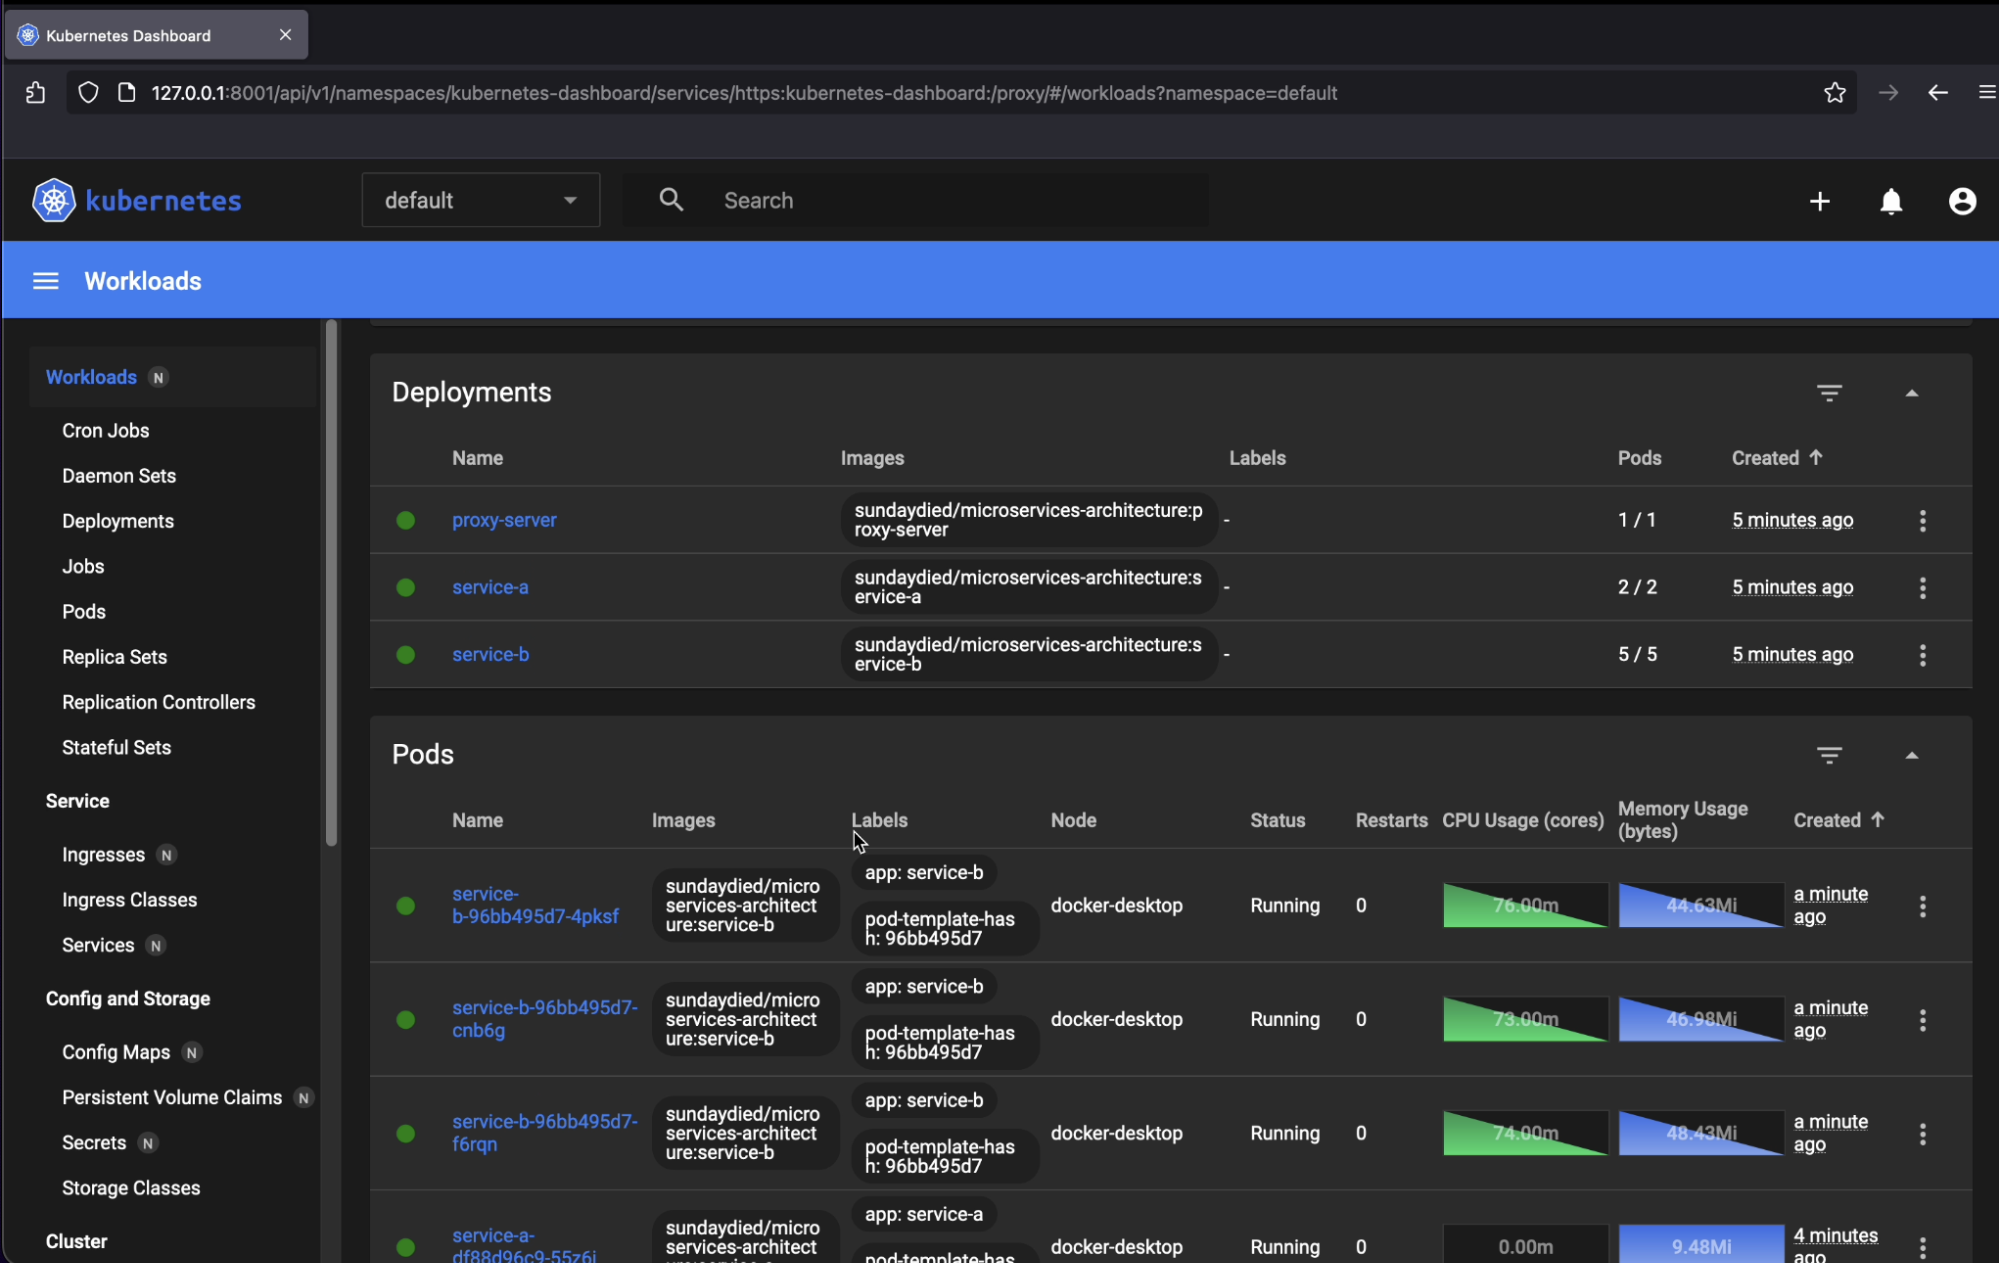This screenshot has width=1999, height=1263.
Task: Click the browser back arrow
Action: click(x=1937, y=93)
